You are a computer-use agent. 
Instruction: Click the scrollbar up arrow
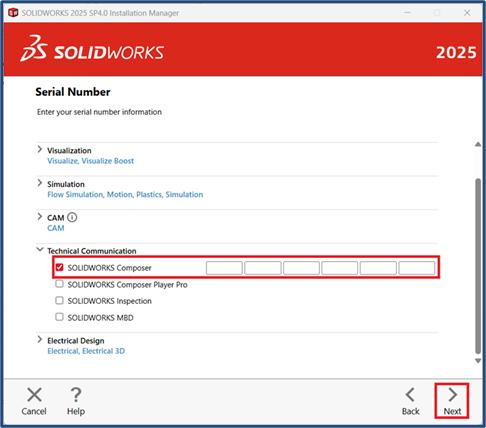478,144
